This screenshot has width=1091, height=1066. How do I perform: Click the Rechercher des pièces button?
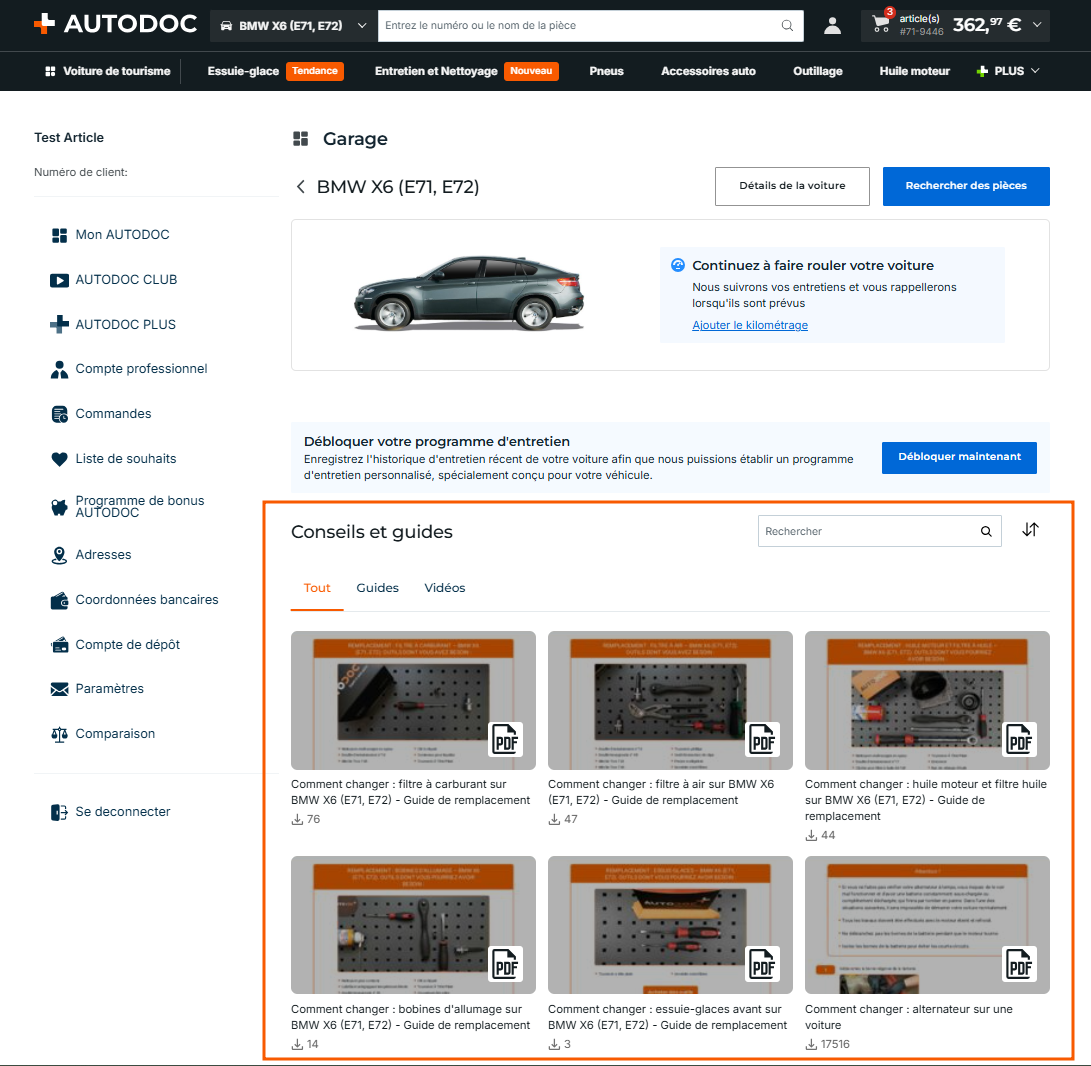click(966, 186)
